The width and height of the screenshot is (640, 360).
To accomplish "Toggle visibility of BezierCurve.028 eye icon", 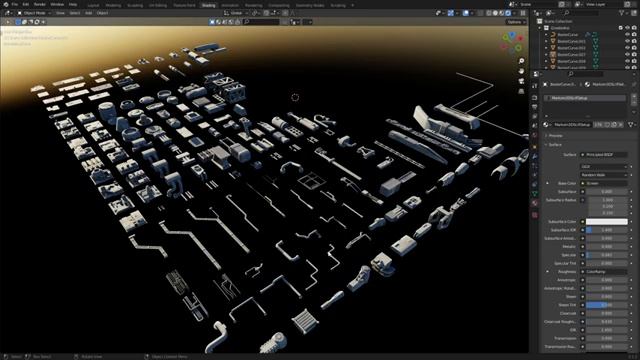I will coord(627,61).
